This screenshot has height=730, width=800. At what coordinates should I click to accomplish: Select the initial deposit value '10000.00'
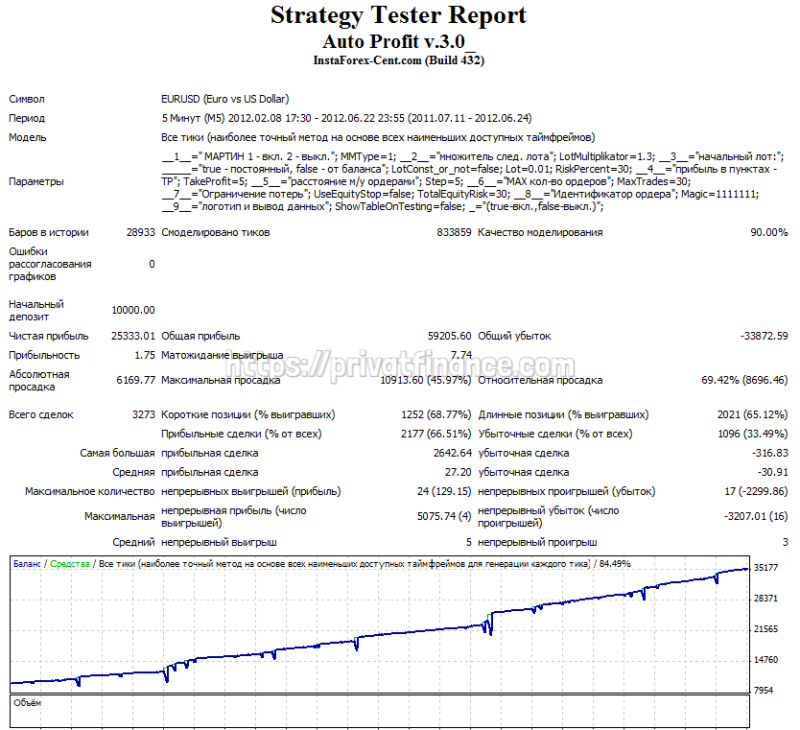pos(133,311)
